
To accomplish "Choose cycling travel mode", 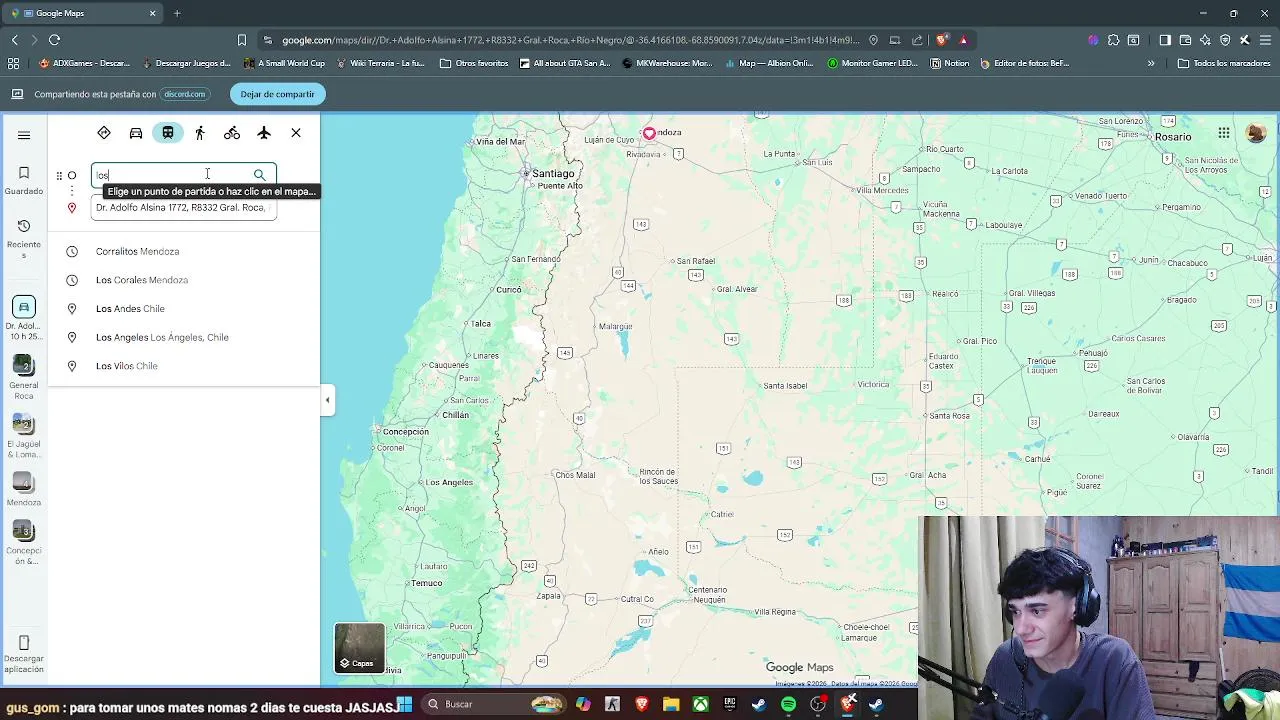I will pyautogui.click(x=232, y=133).
